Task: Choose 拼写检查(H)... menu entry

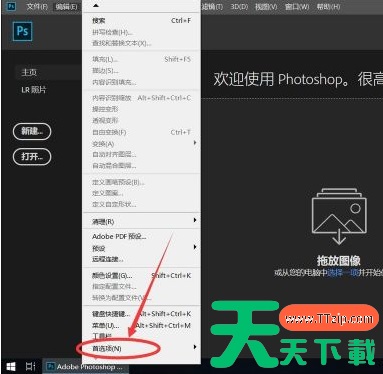Action: (141, 32)
